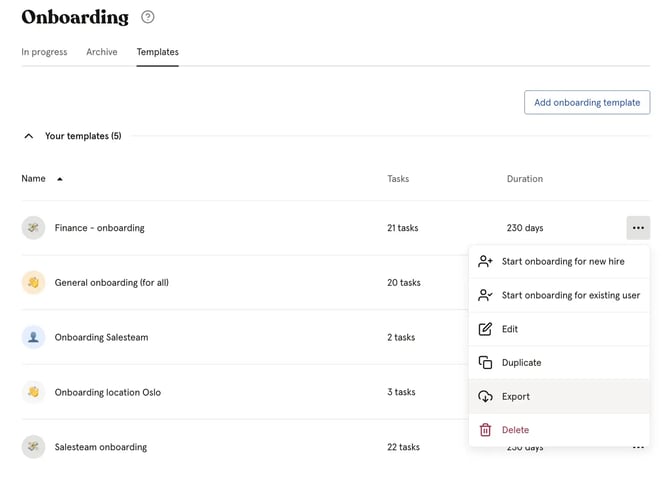
Task: Choose Start onboarding for existing user
Action: 559,295
